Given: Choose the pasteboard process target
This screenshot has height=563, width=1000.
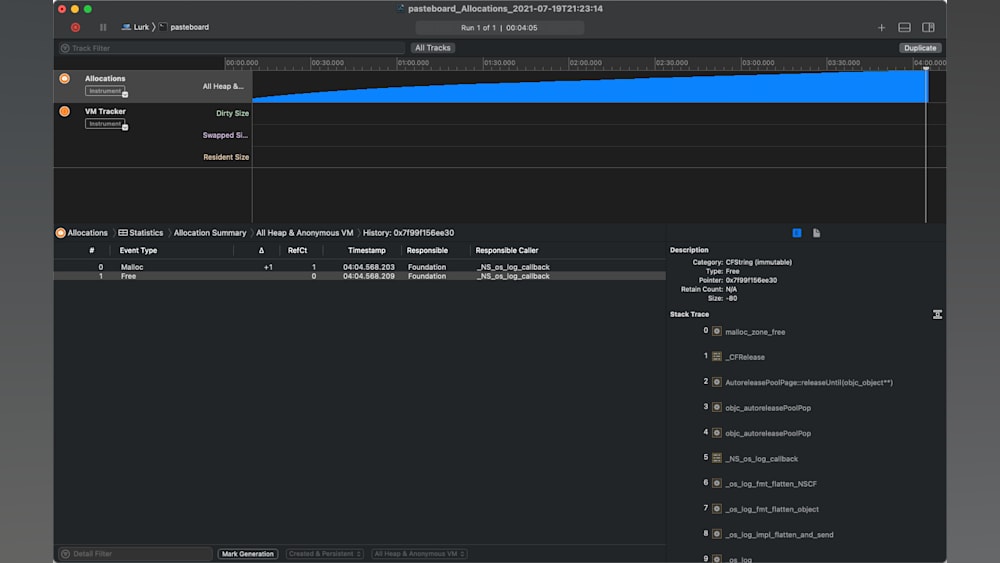Looking at the screenshot, I should (x=184, y=27).
